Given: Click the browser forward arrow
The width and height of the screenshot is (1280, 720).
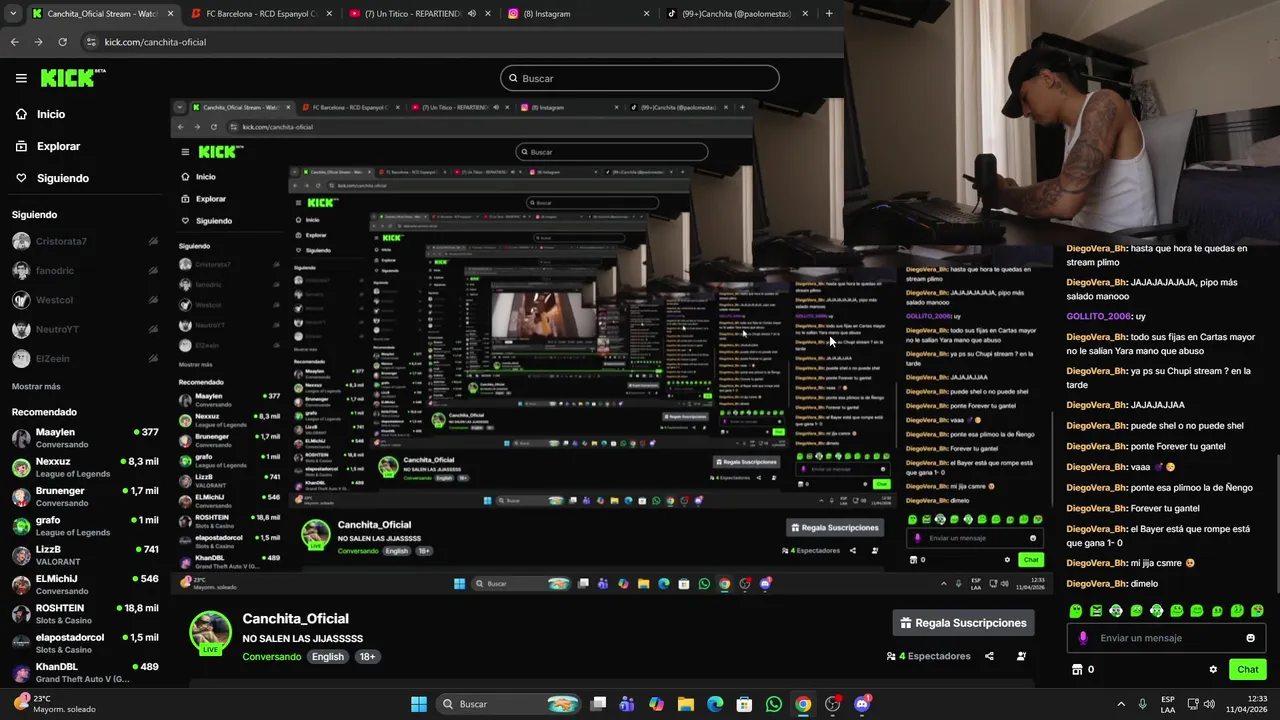Looking at the screenshot, I should 38,42.
